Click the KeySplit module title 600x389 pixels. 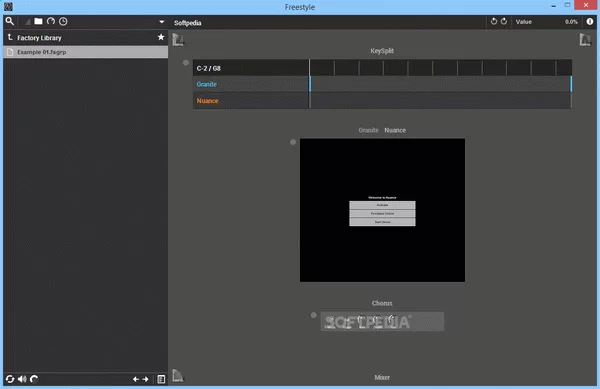(x=382, y=51)
